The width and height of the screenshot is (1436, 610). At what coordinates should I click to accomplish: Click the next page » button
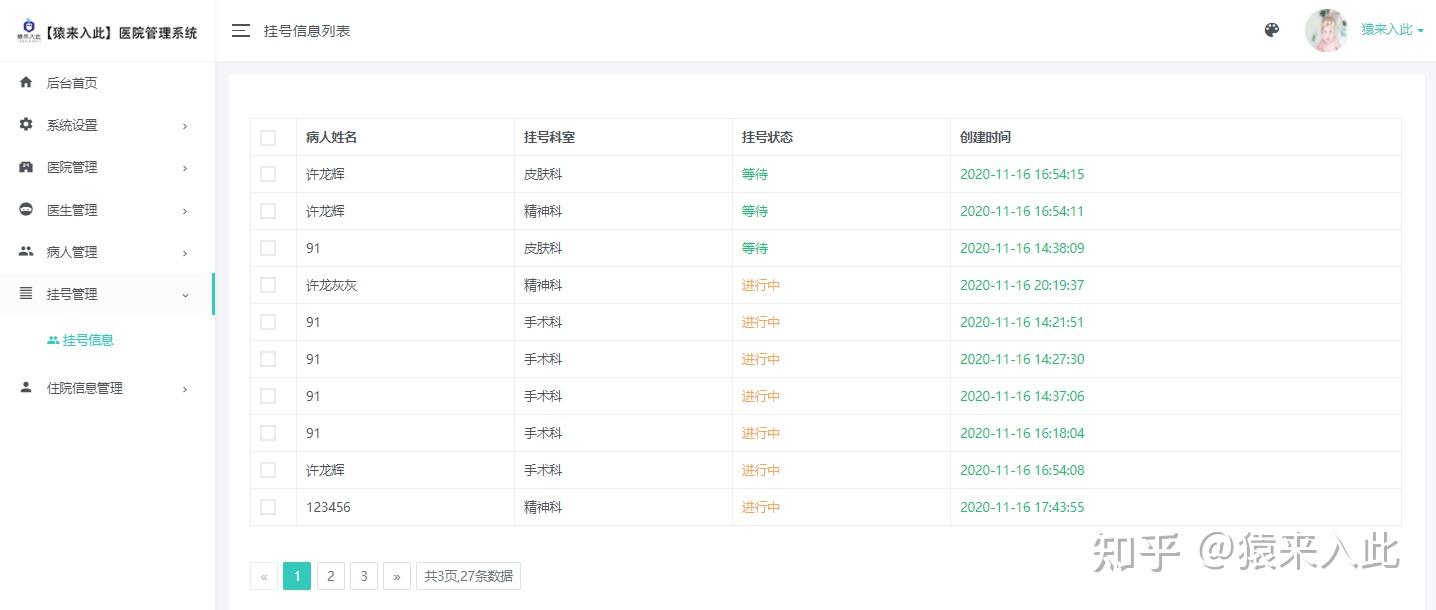pyautogui.click(x=397, y=576)
